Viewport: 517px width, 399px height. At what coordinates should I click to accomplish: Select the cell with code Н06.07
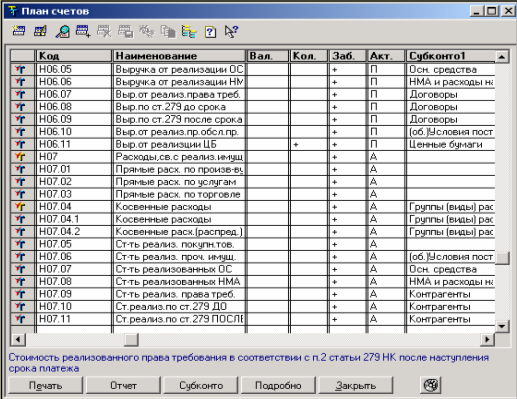[x=74, y=94]
